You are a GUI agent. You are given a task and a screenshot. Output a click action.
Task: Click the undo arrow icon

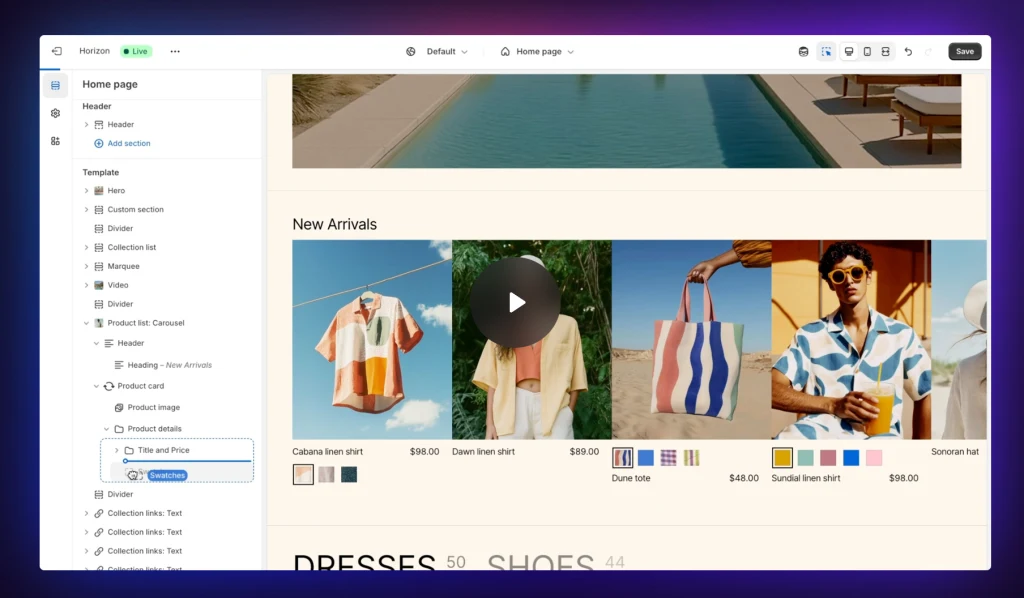pyautogui.click(x=908, y=51)
